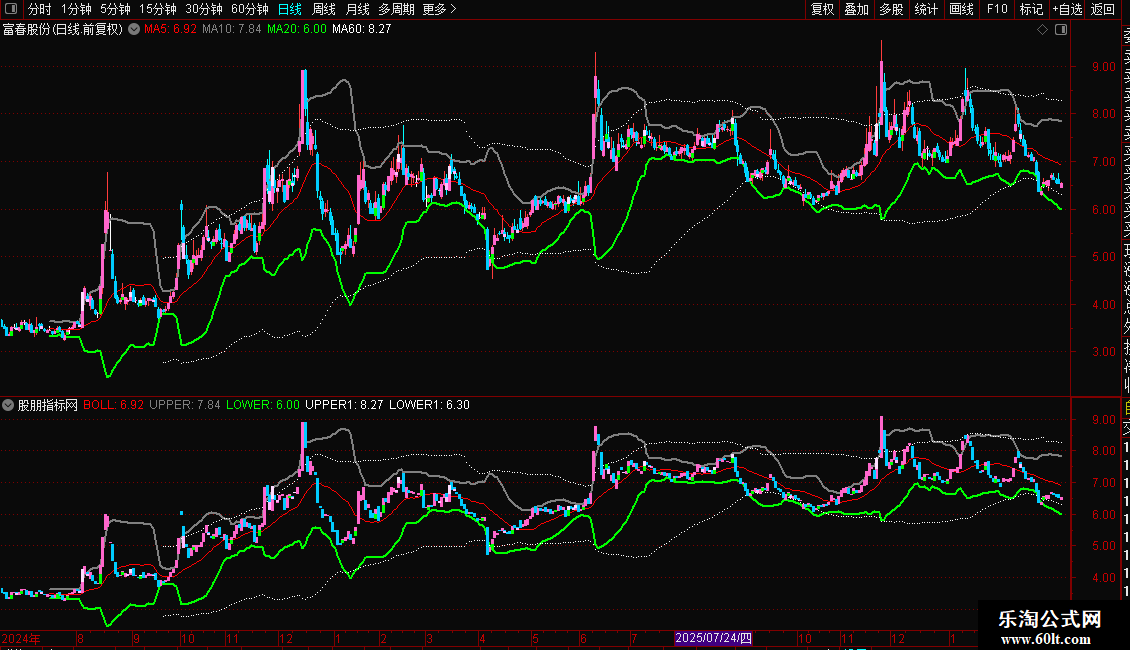Click the diamond marker icon above the chart

(1042, 30)
